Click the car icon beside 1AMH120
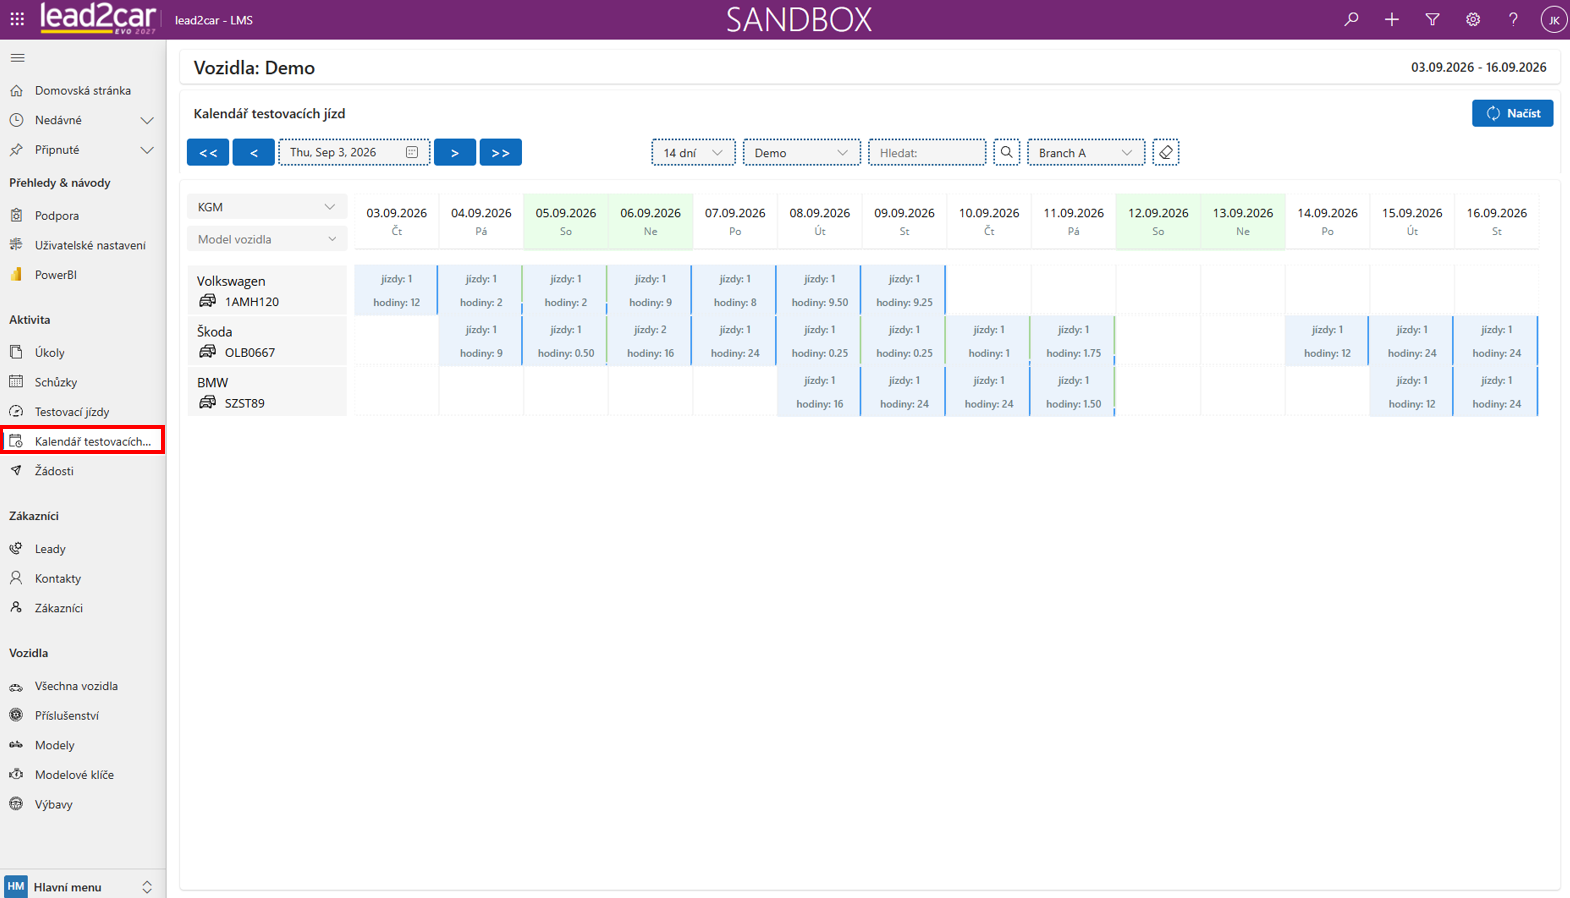The height and width of the screenshot is (898, 1570). pos(207,301)
